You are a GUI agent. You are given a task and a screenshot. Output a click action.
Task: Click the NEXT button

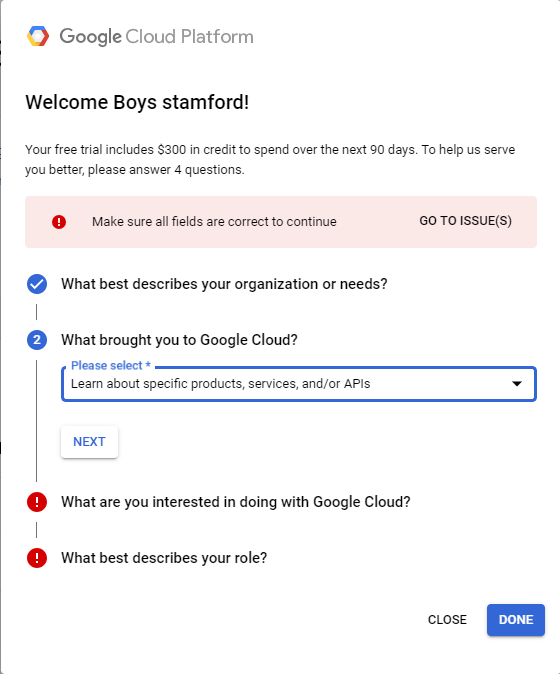point(89,442)
